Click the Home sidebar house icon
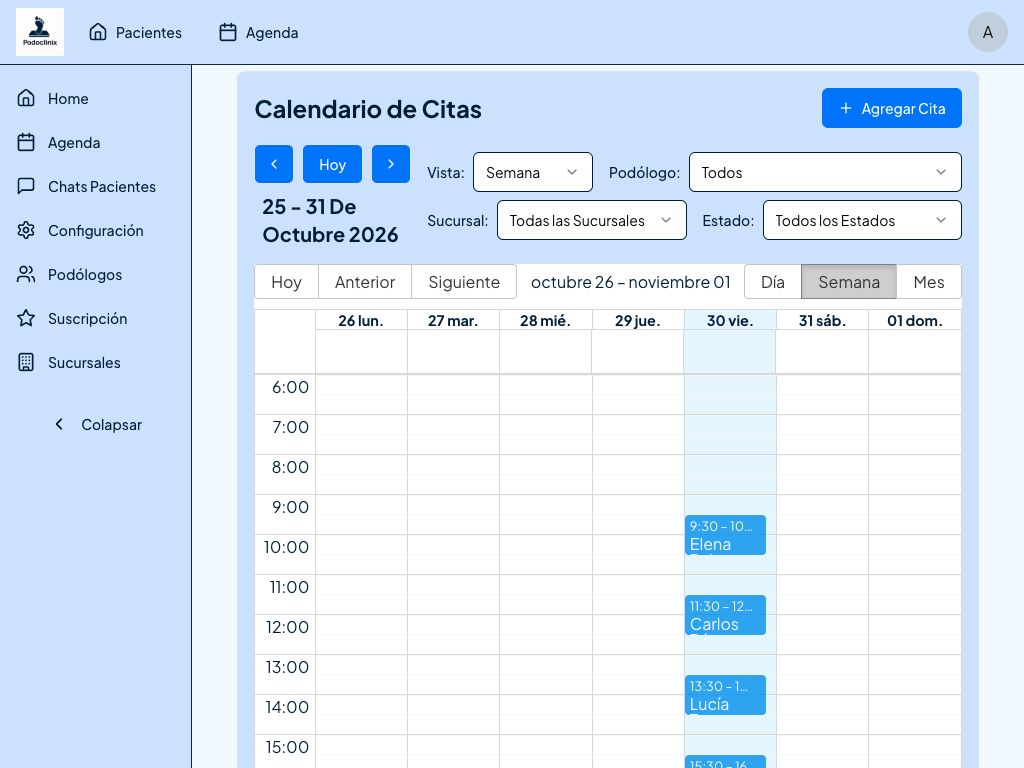Viewport: 1024px width, 768px height. coord(26,98)
